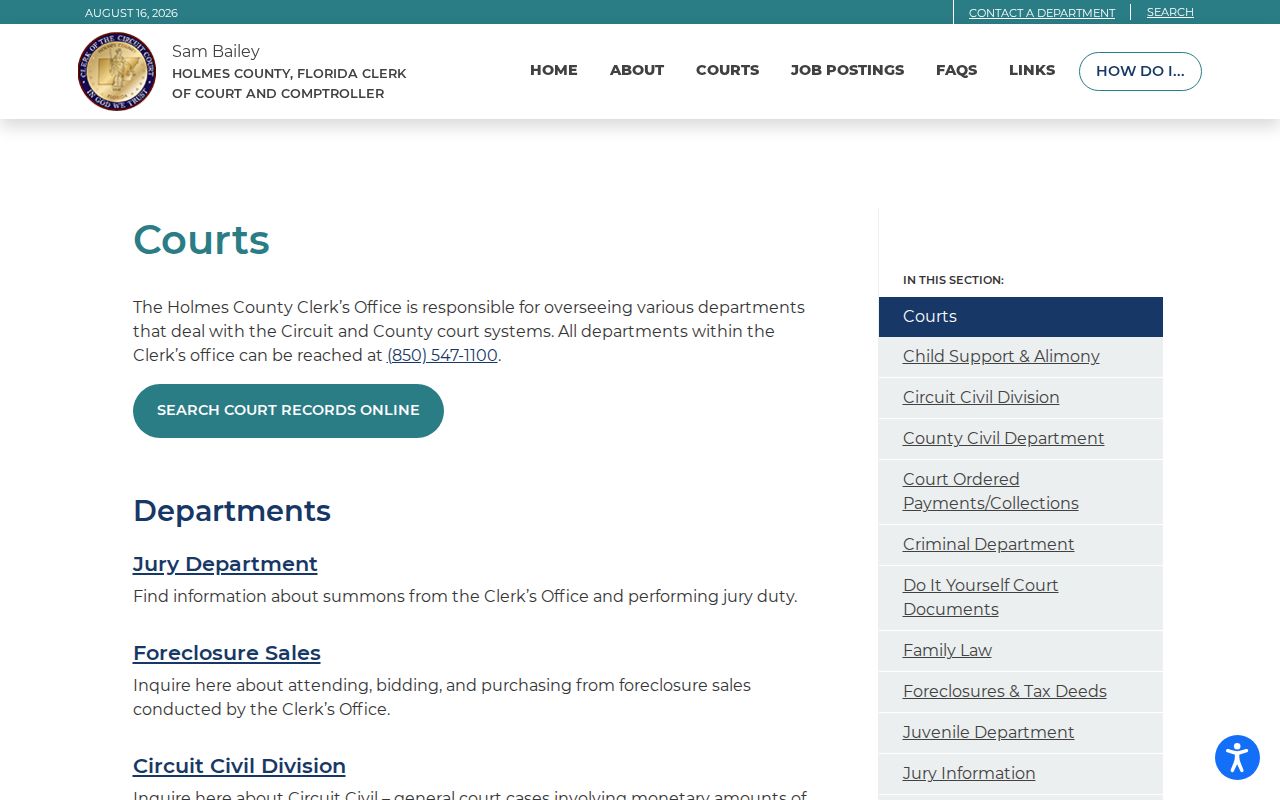The width and height of the screenshot is (1280, 800).
Task: Open the Foreclosure Sales heading link
Action: (227, 653)
